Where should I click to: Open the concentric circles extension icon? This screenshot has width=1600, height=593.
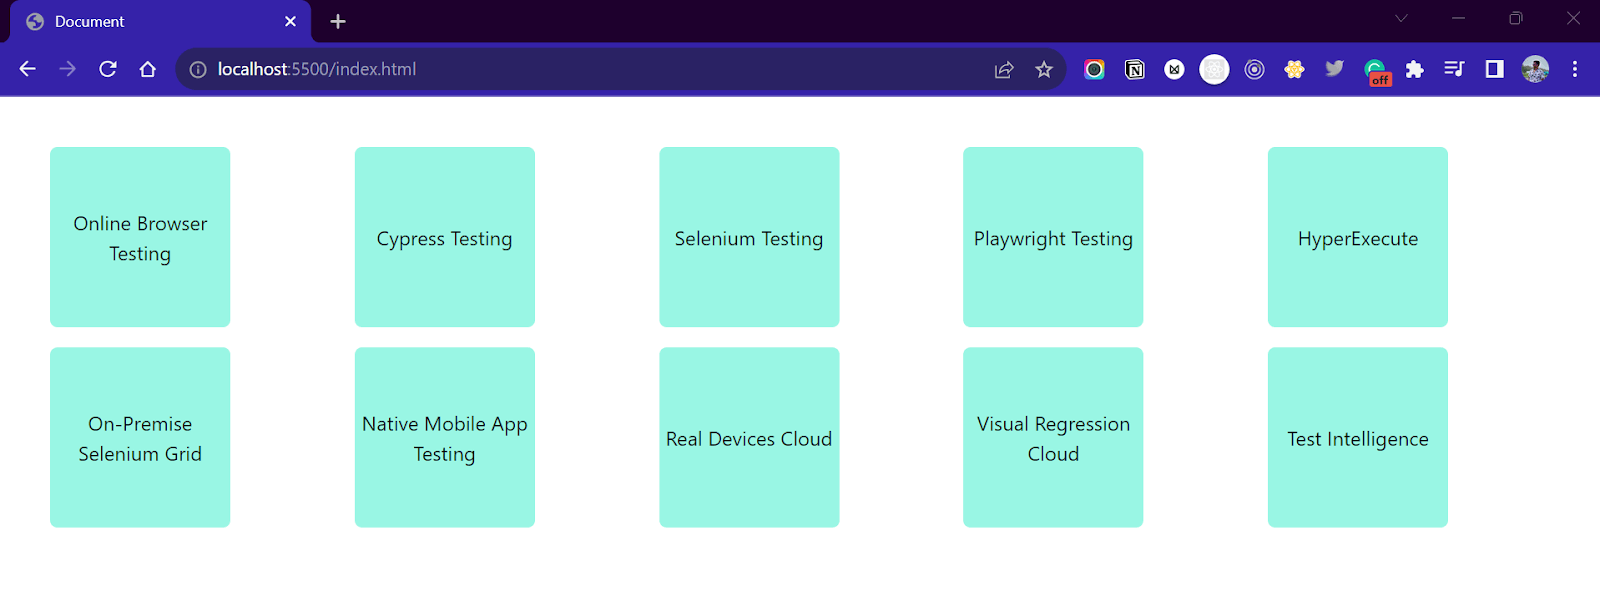[x=1254, y=69]
